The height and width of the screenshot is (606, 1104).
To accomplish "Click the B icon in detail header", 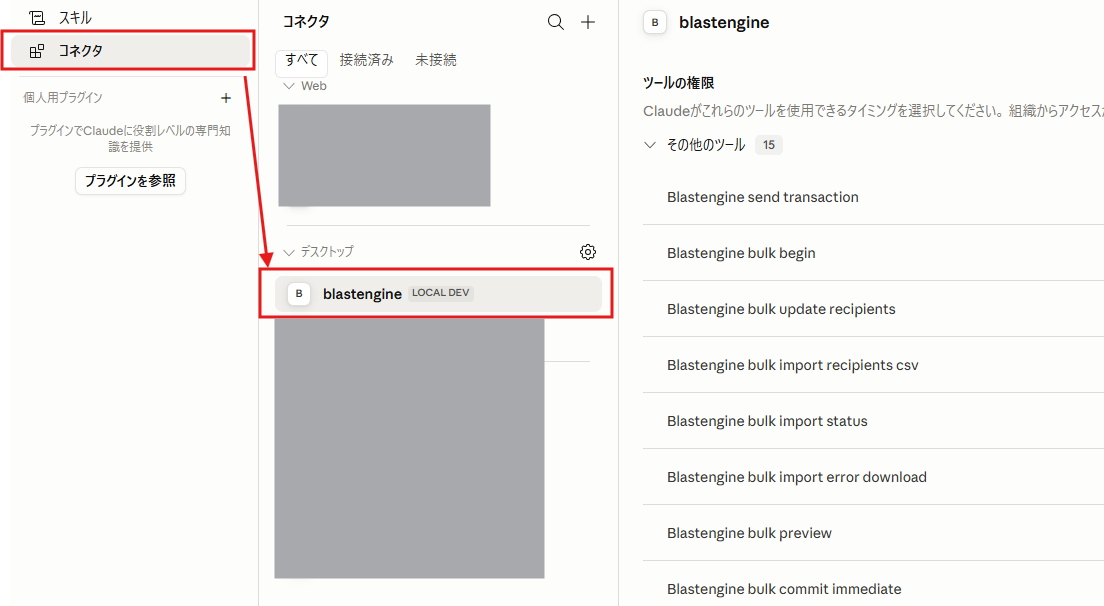I will [655, 23].
